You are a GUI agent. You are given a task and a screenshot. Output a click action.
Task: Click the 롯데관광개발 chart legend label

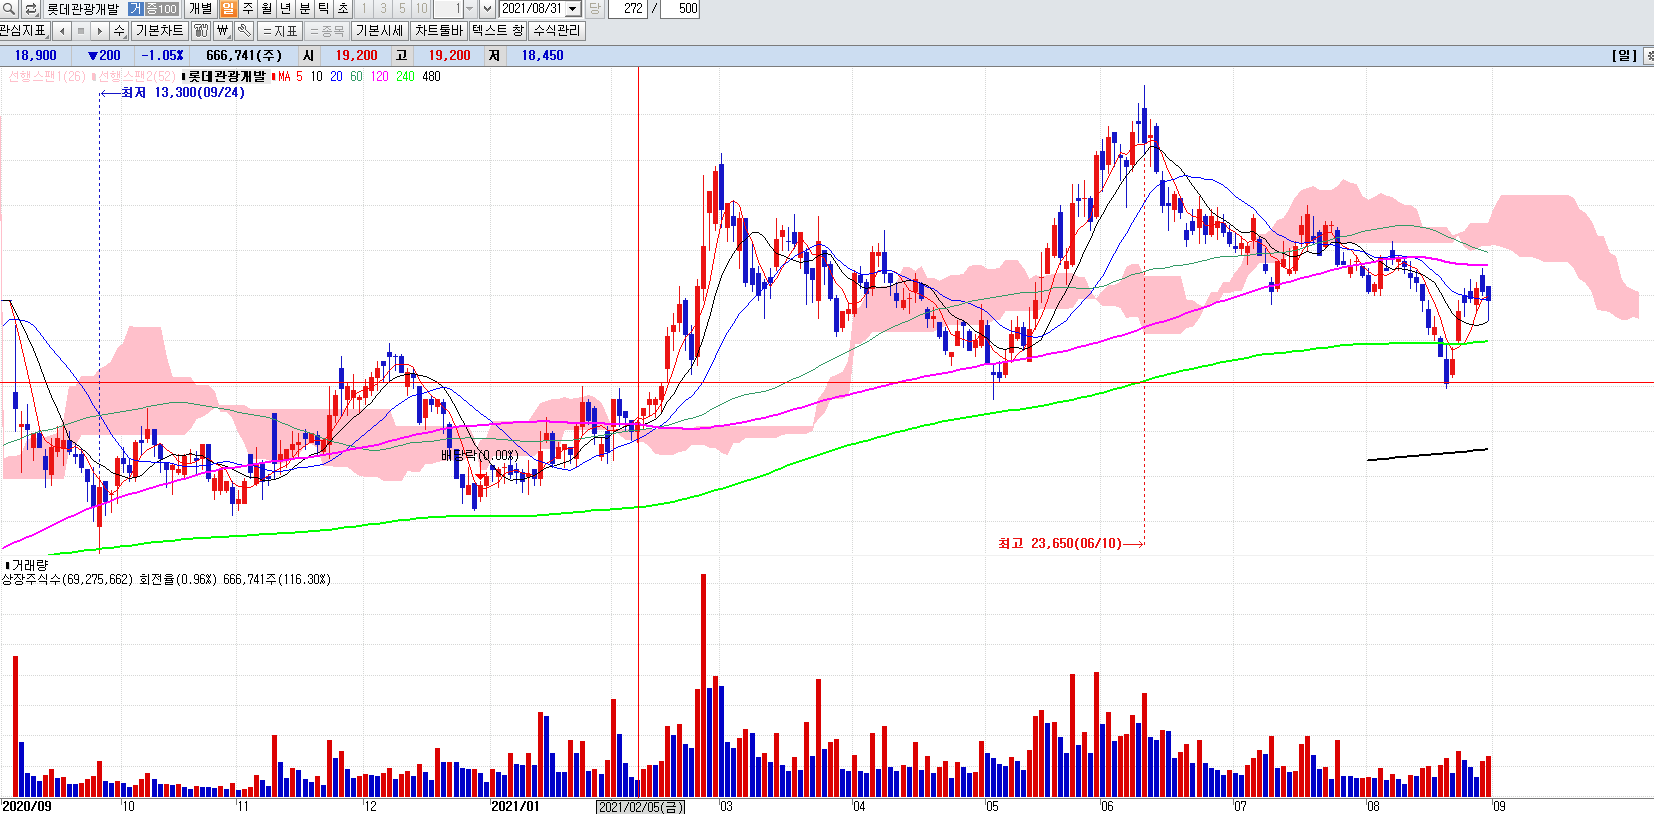tap(225, 76)
